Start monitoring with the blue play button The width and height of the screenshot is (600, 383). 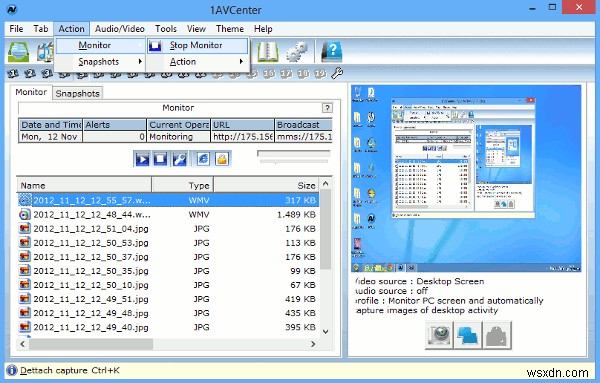coord(142,158)
